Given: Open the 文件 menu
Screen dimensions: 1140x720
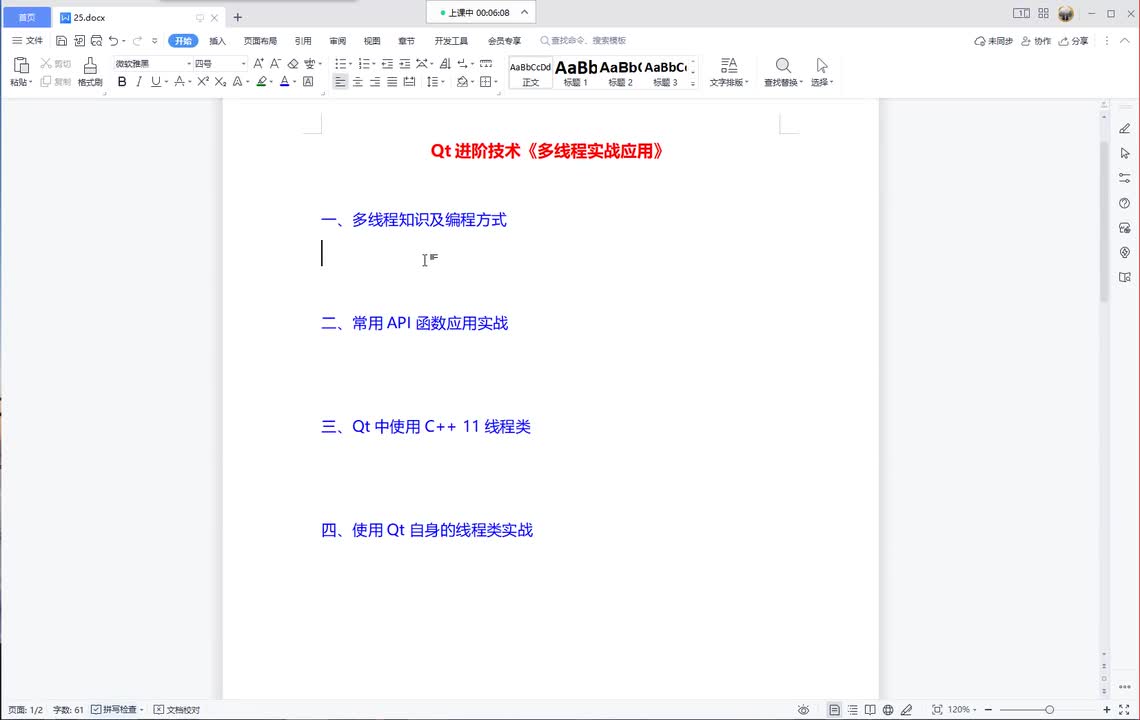Looking at the screenshot, I should click(28, 41).
